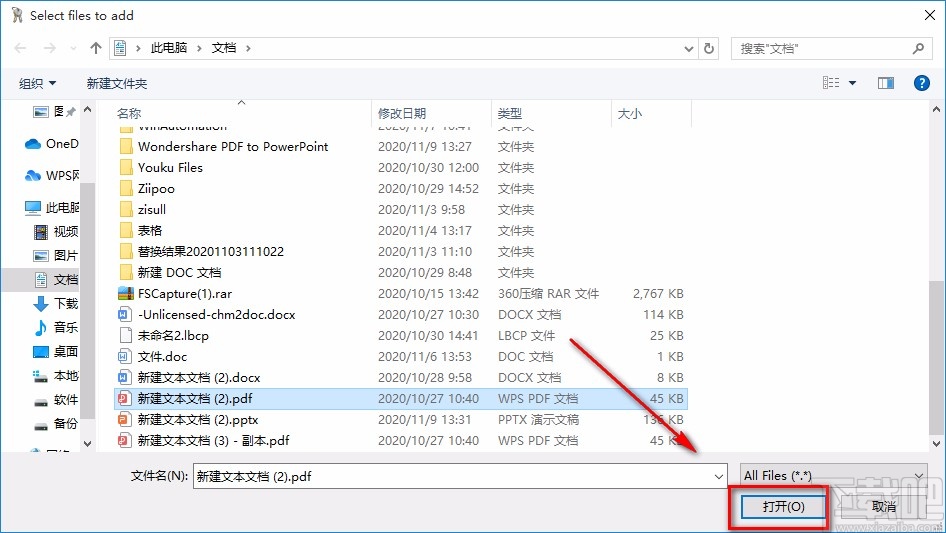
Task: Open 图片 in the navigation pane
Action: pyautogui.click(x=56, y=256)
